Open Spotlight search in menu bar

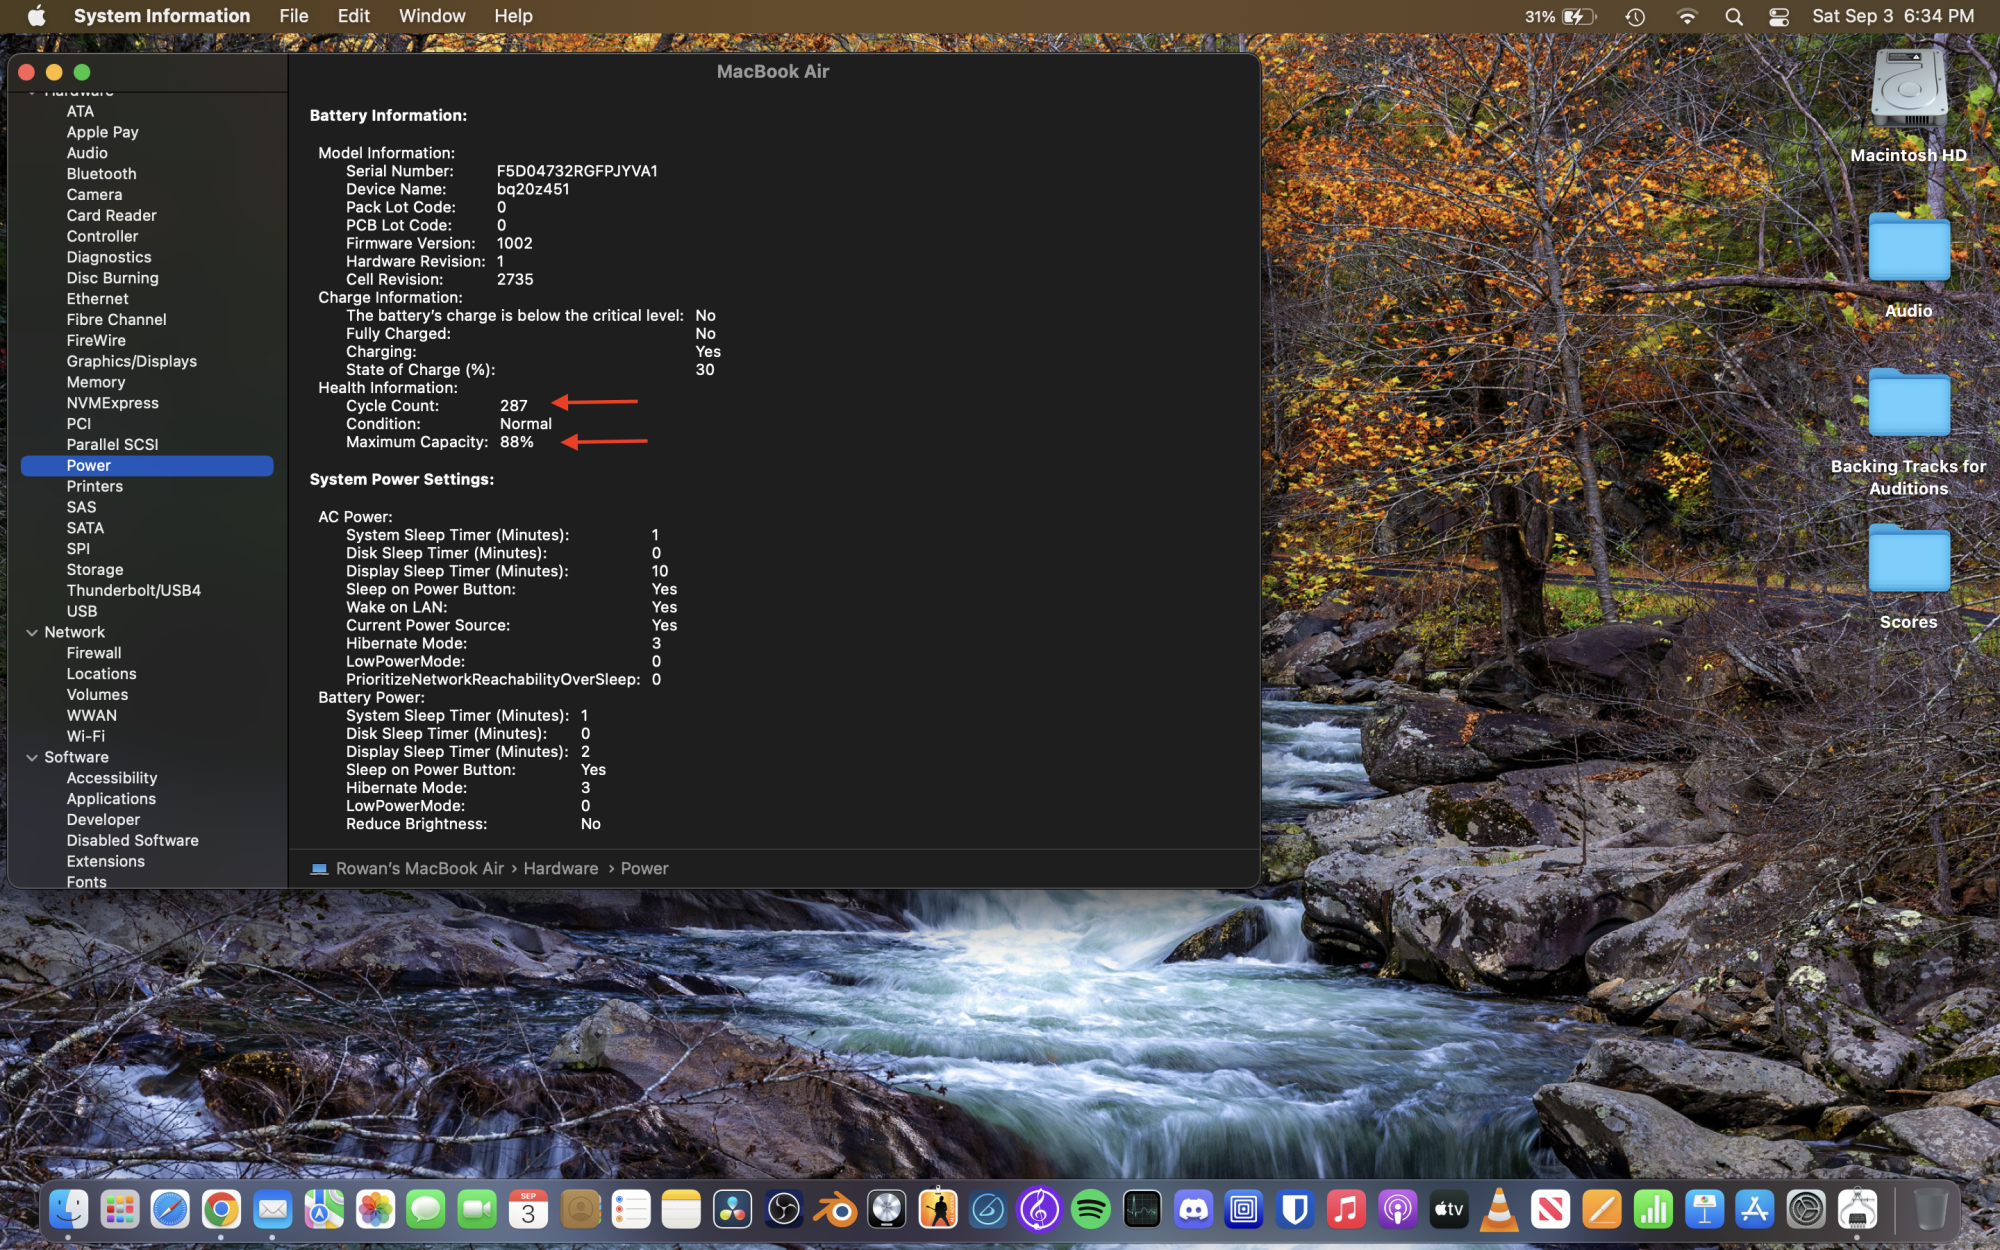1734,17
